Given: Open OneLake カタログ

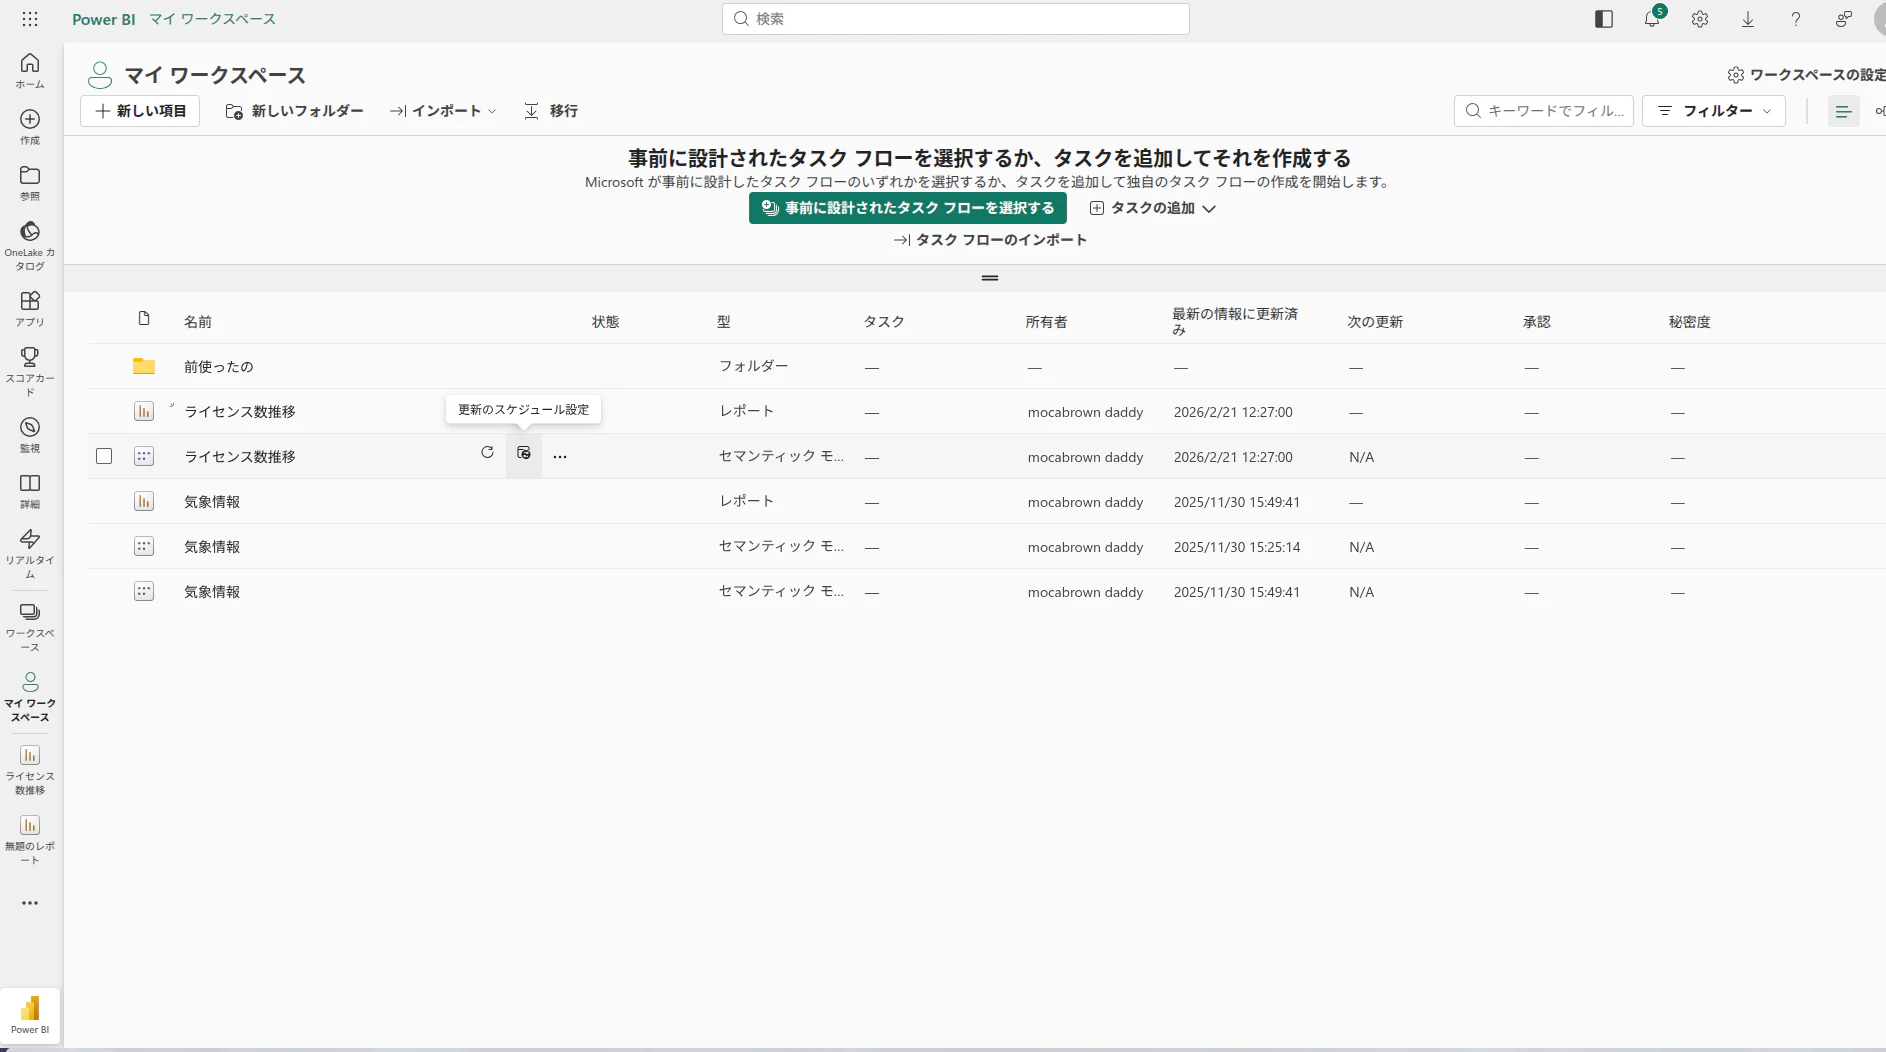Looking at the screenshot, I should pyautogui.click(x=30, y=245).
